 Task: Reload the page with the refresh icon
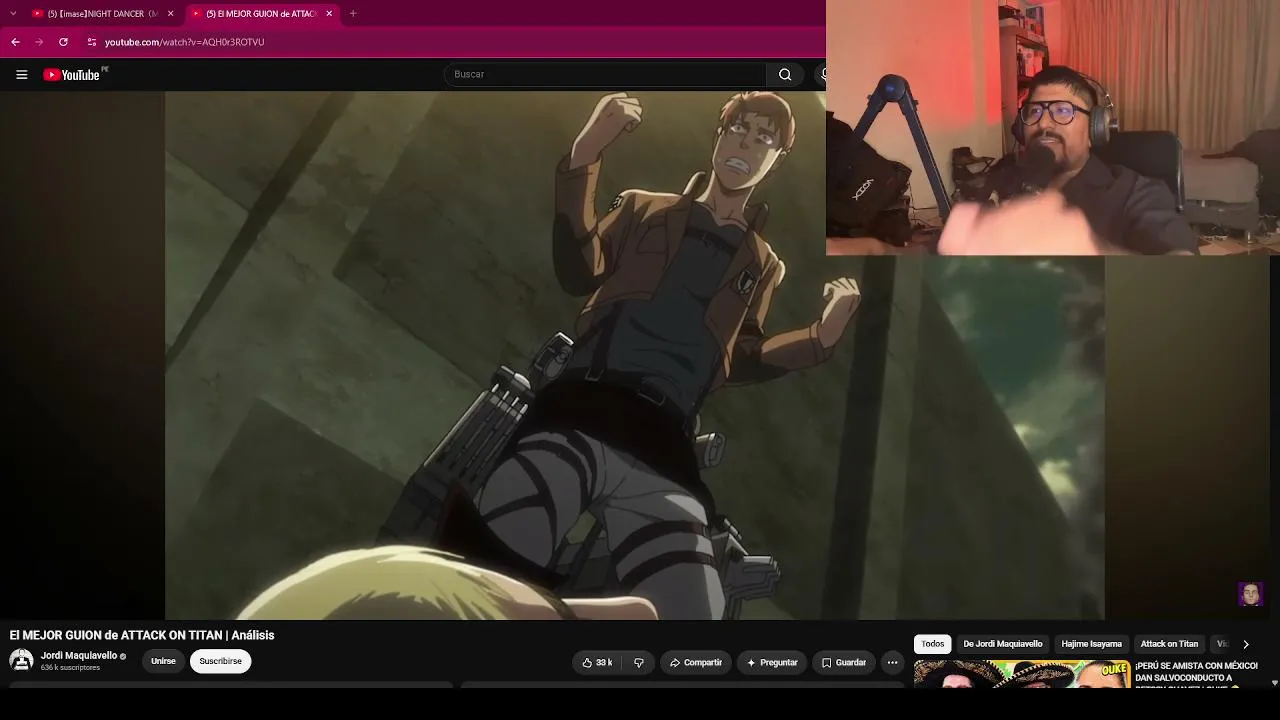(x=63, y=42)
